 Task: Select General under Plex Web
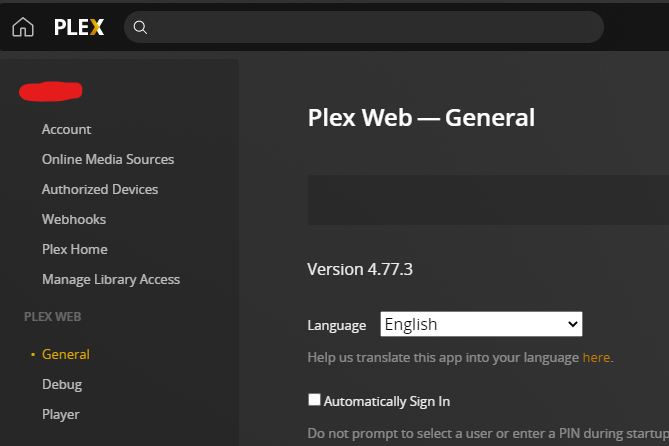(66, 354)
